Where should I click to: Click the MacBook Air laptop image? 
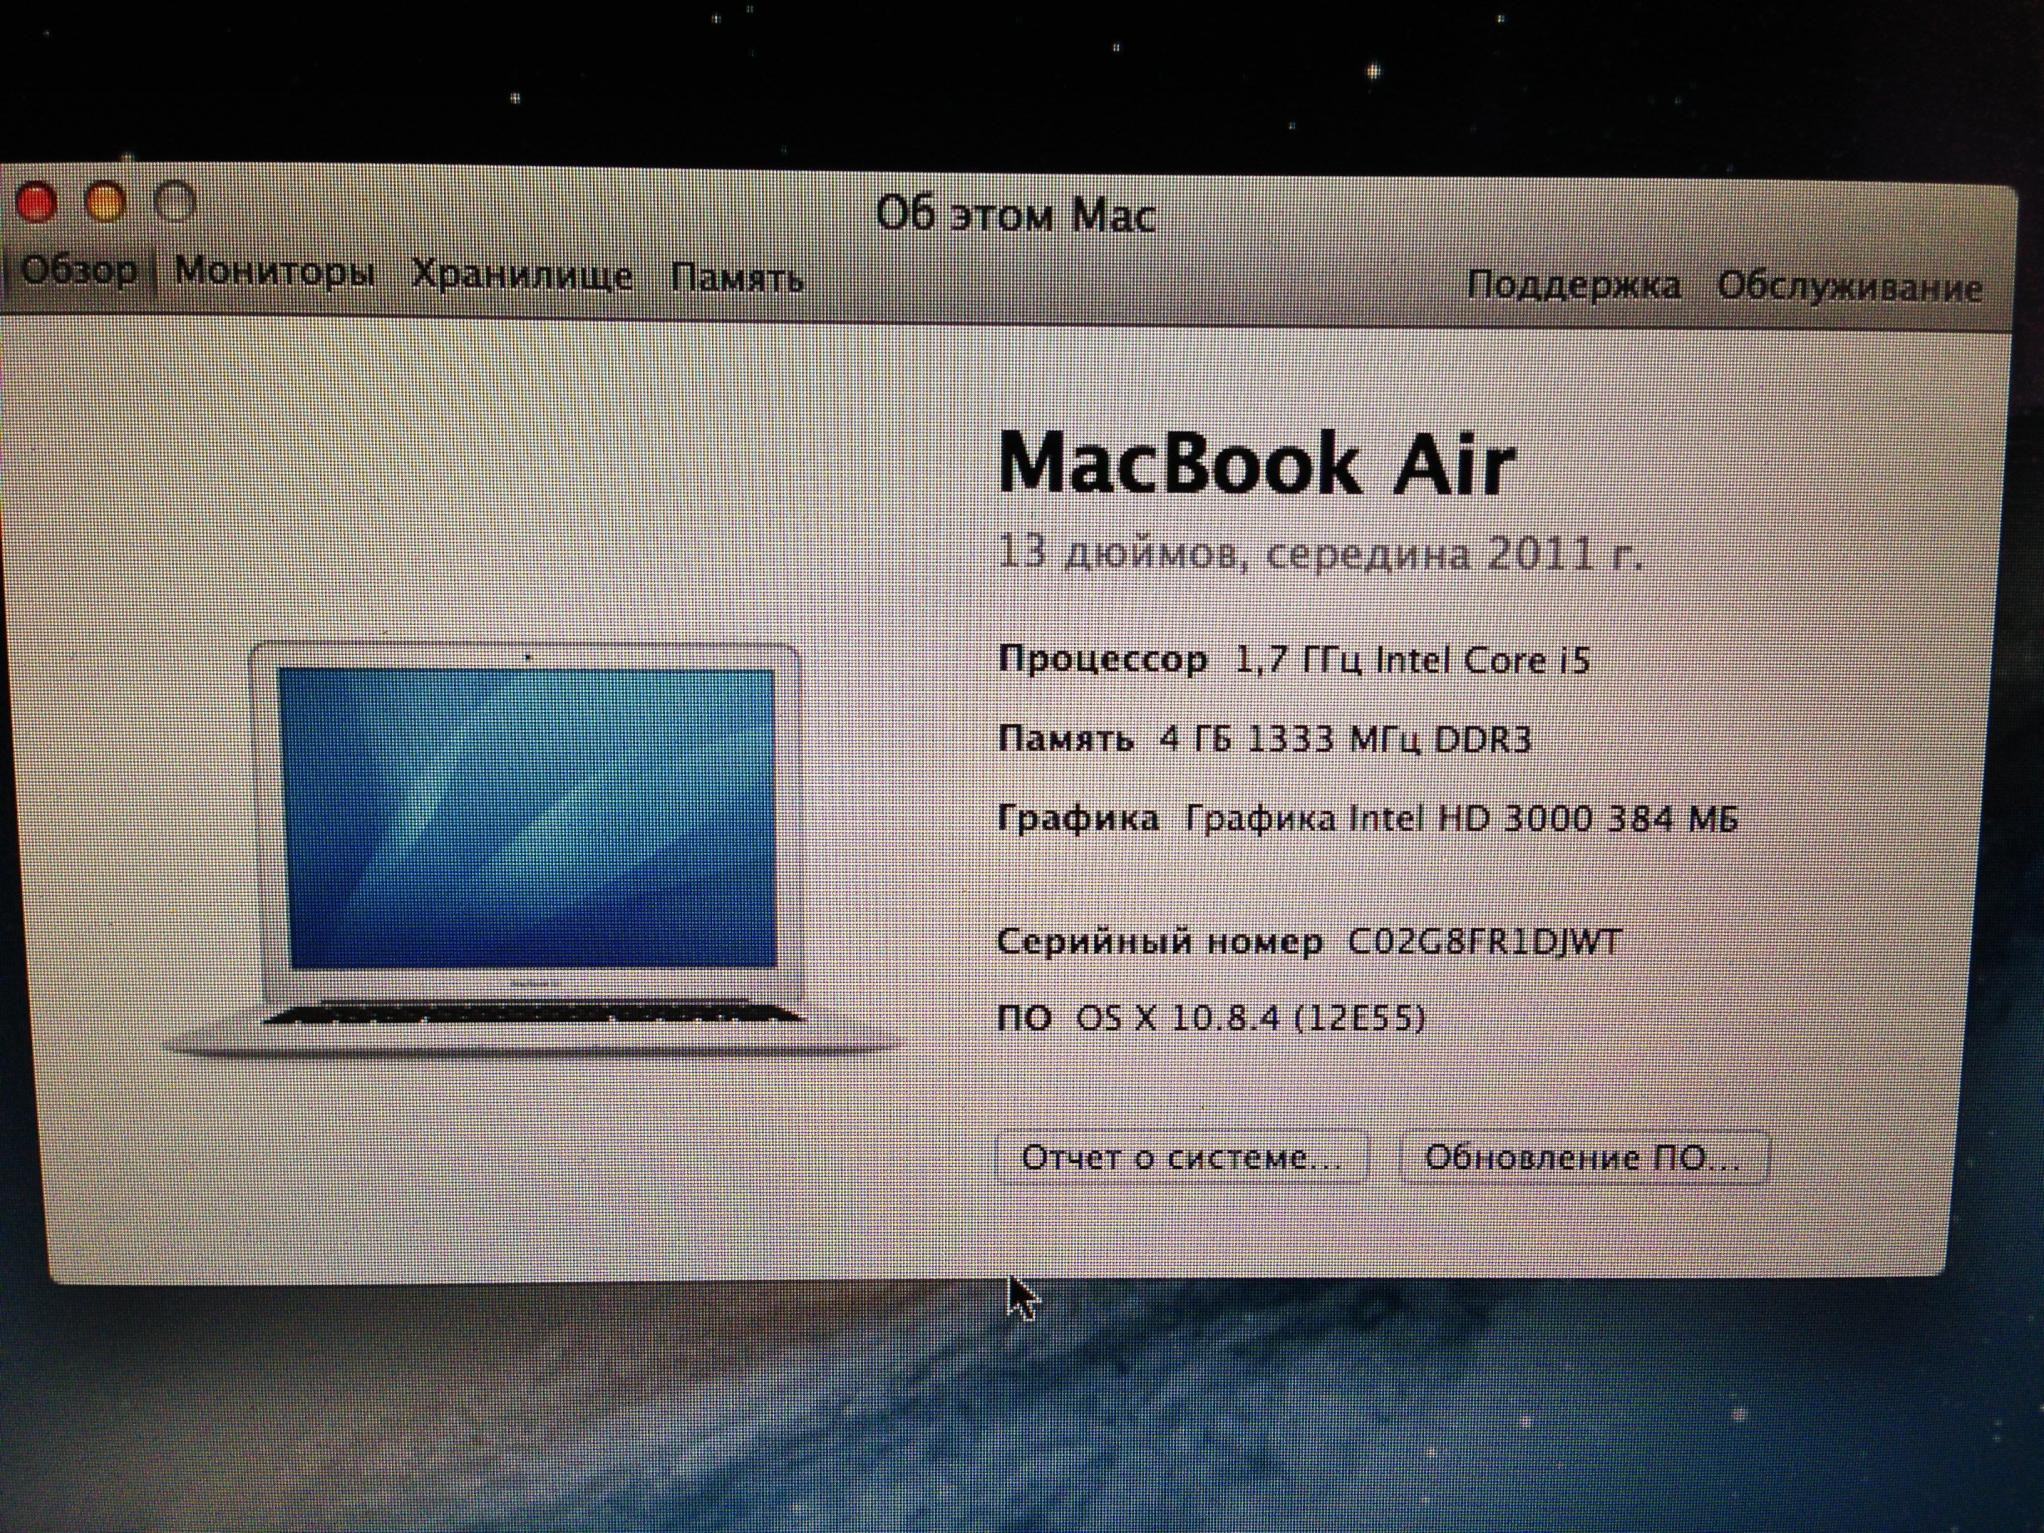click(x=530, y=848)
